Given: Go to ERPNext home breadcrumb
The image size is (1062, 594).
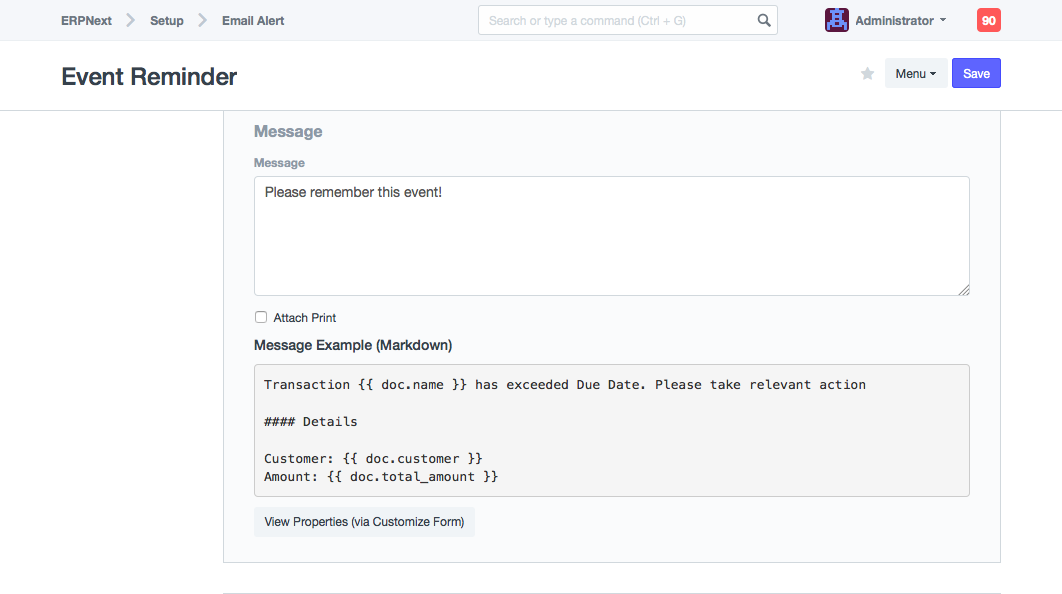Looking at the screenshot, I should tap(86, 20).
